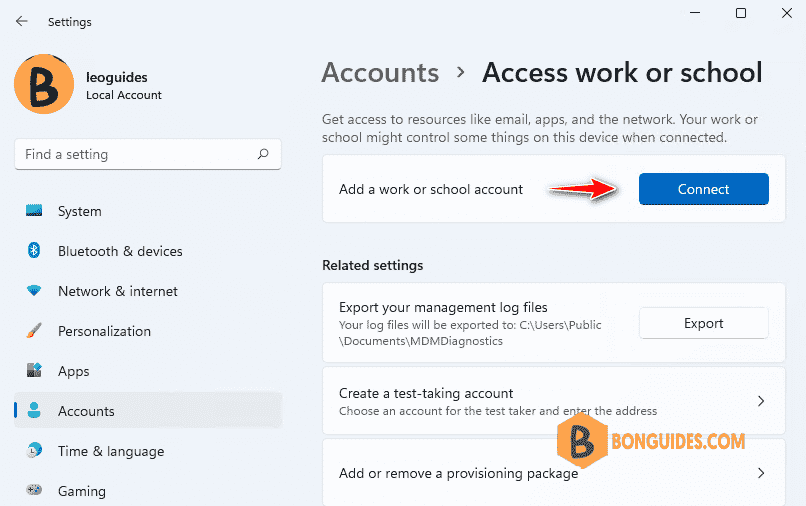Click the leoguides profile avatar

(x=44, y=84)
